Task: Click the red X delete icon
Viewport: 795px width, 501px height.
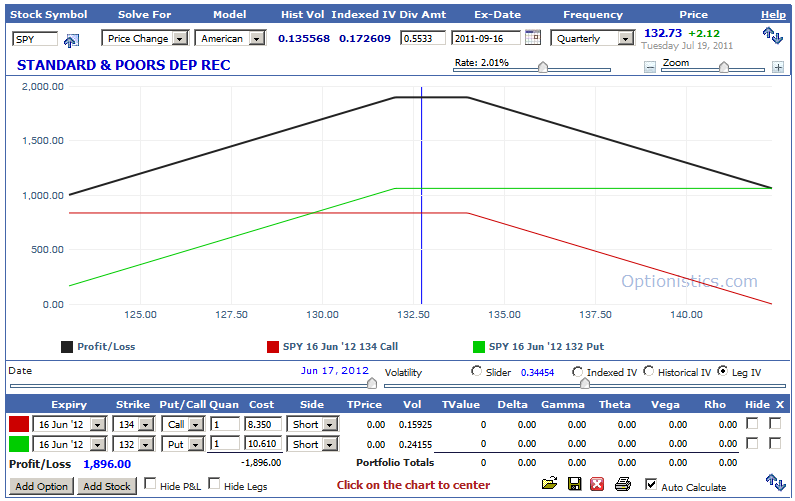Action: (x=597, y=484)
